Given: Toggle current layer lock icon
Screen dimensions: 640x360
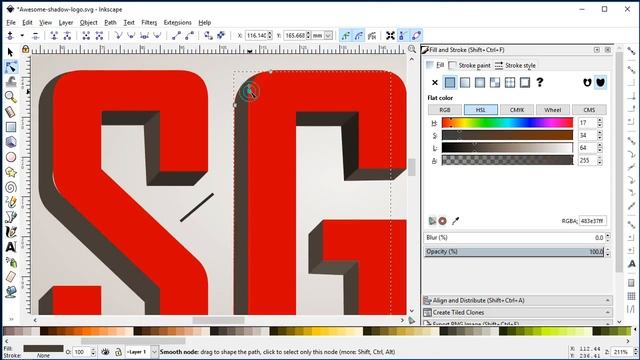Looking at the screenshot, I should [x=118, y=351].
